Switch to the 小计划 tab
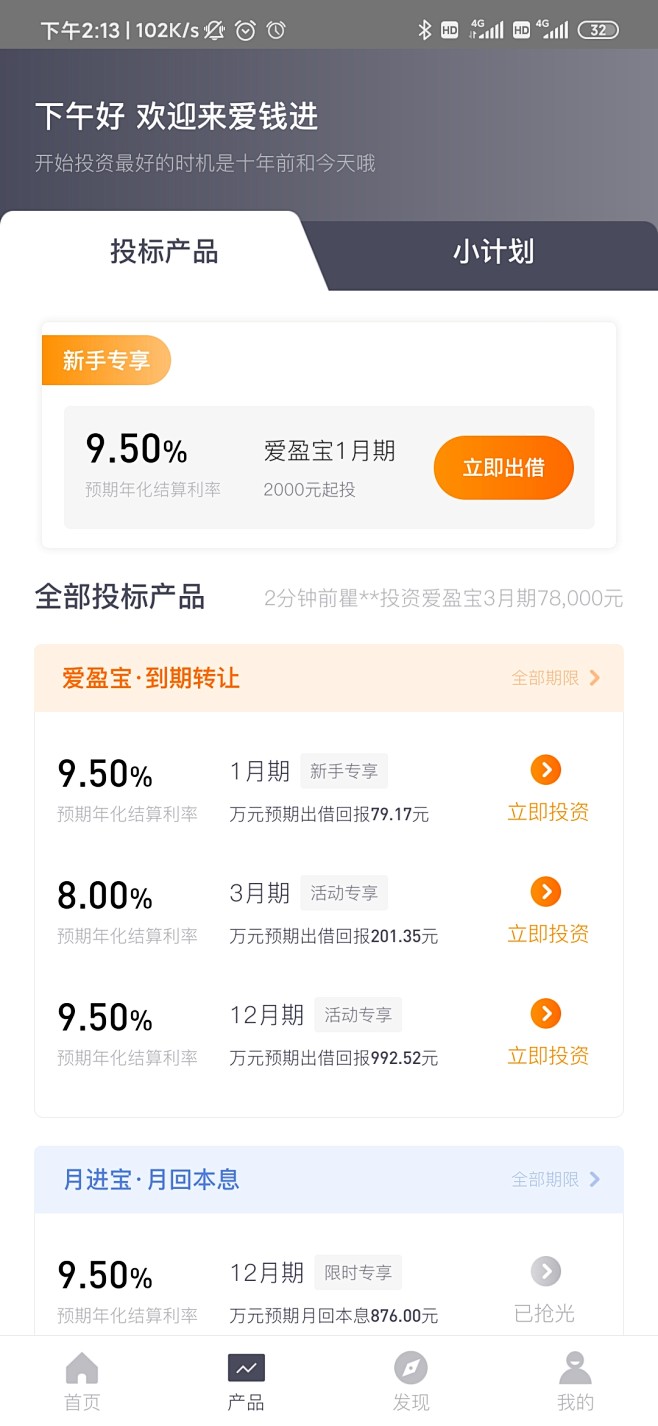The width and height of the screenshot is (658, 1426). 493,252
